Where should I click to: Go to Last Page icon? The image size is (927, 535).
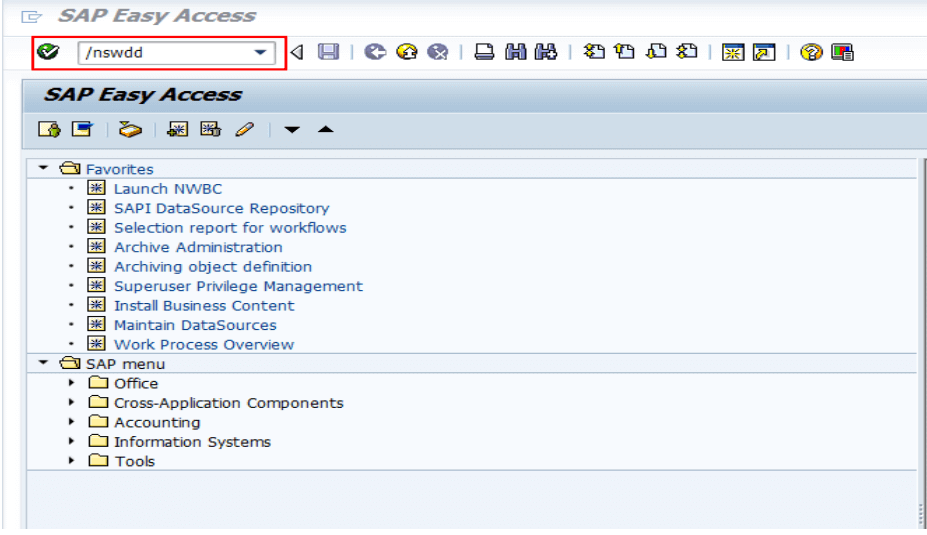[686, 52]
